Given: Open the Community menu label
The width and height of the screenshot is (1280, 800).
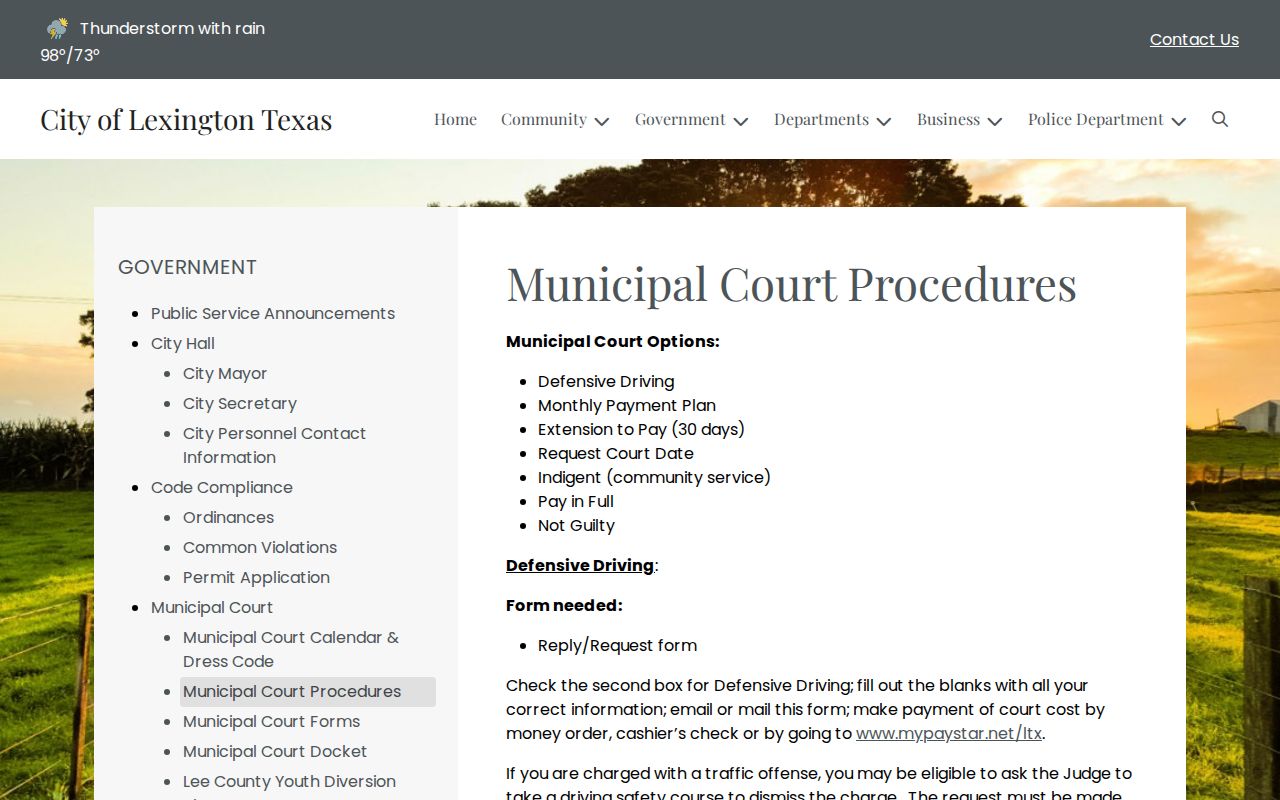Looking at the screenshot, I should point(544,119).
